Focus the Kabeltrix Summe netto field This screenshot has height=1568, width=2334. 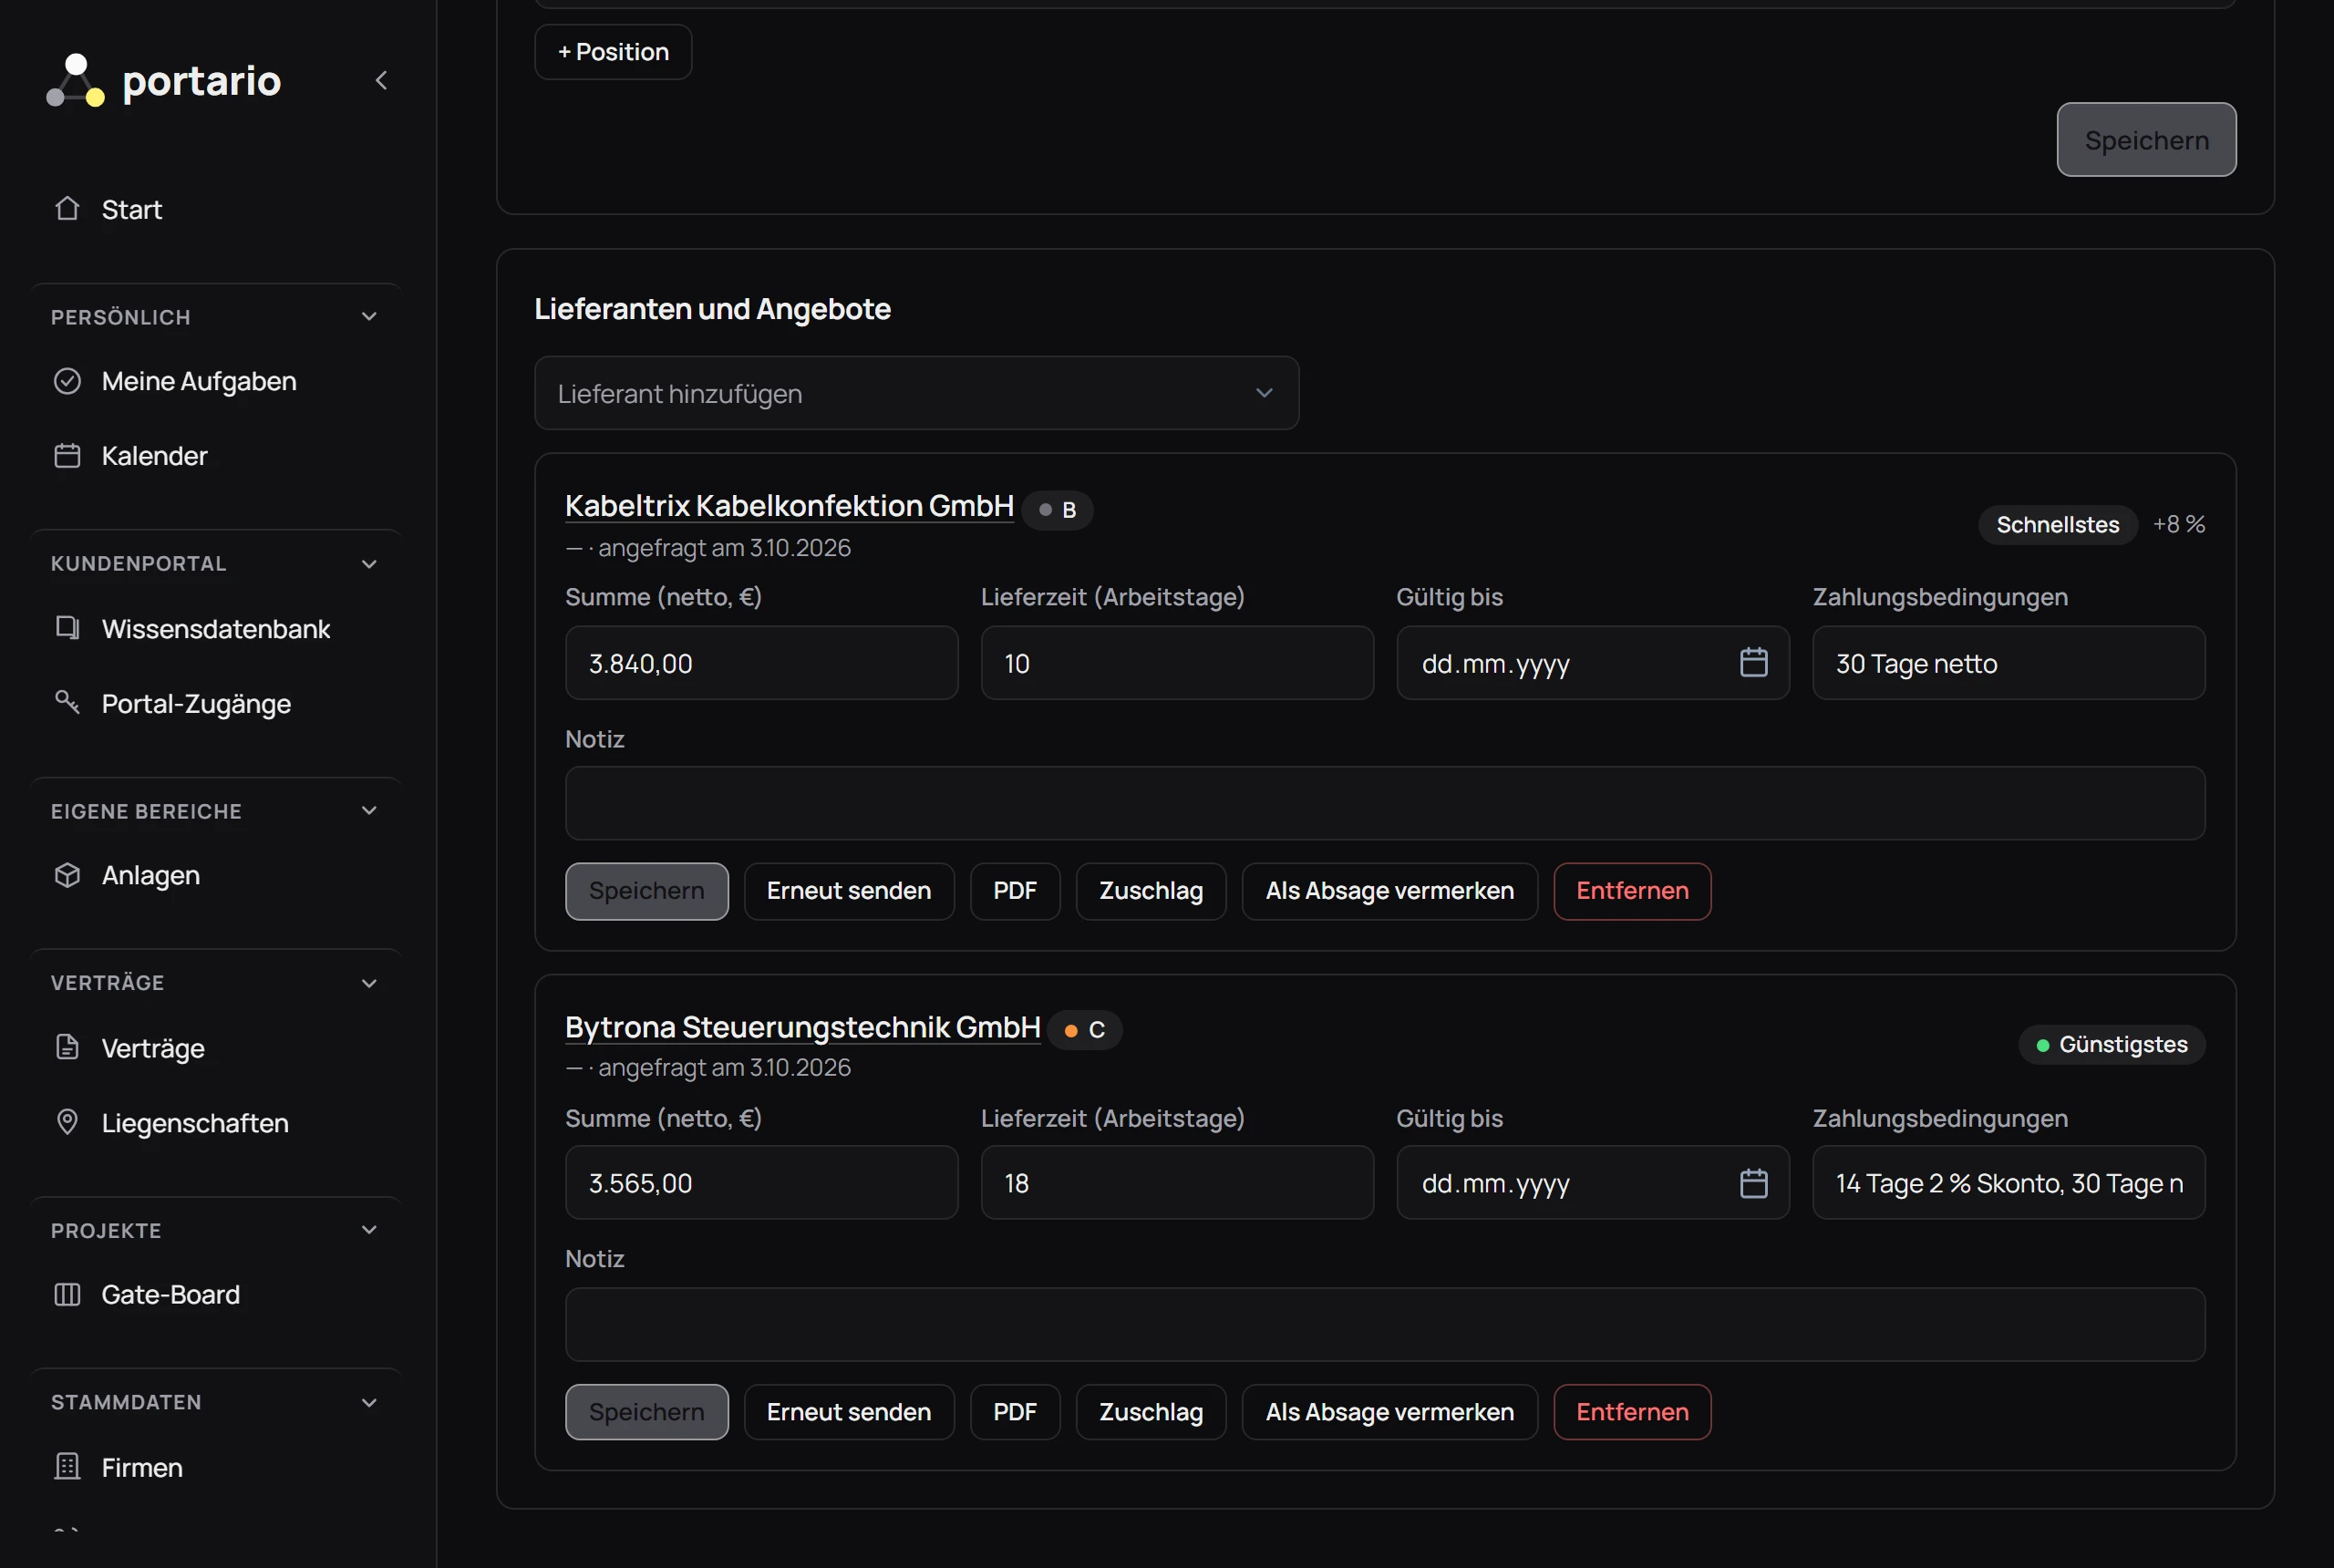pyautogui.click(x=761, y=663)
